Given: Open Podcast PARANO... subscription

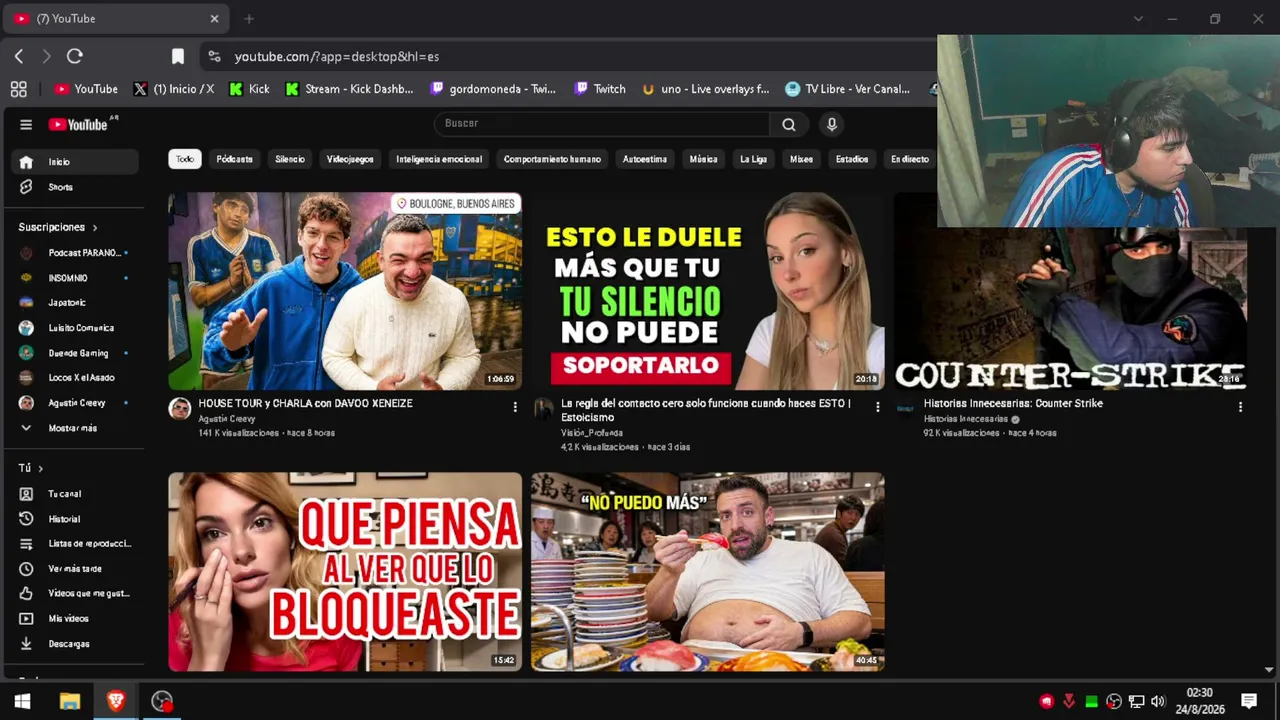Looking at the screenshot, I should click(x=75, y=253).
